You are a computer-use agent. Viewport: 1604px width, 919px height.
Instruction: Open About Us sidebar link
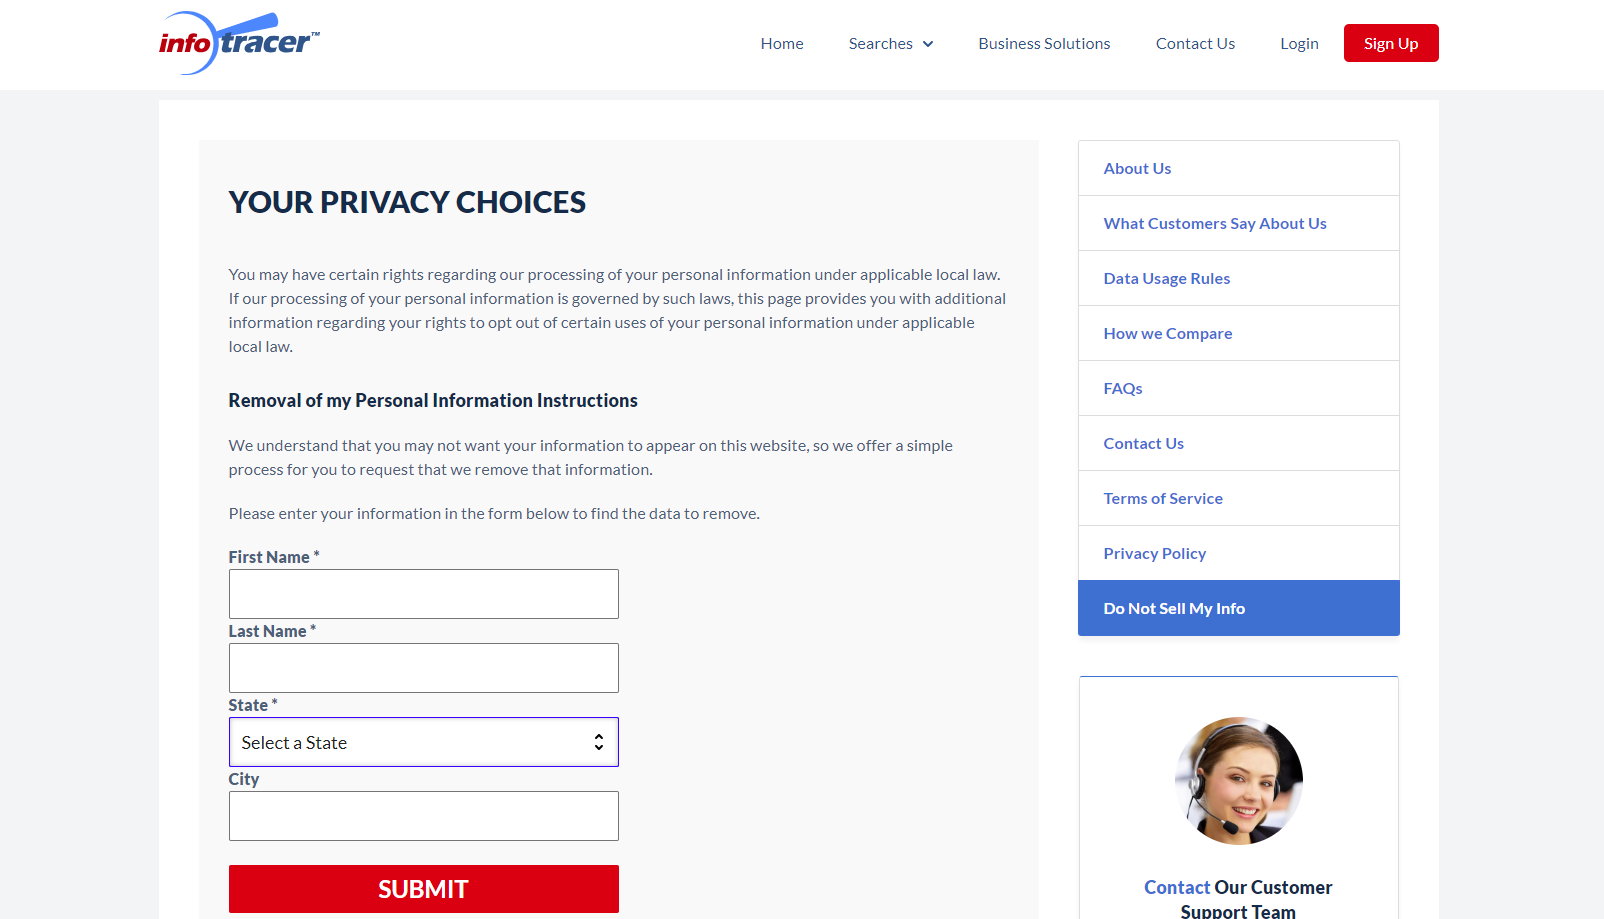pyautogui.click(x=1137, y=168)
